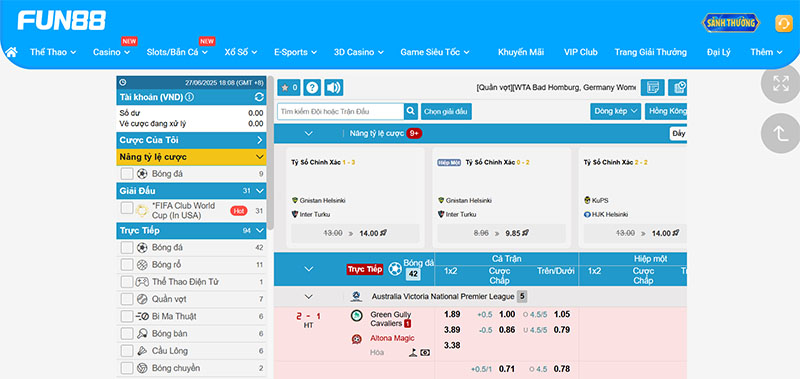Click the back-to-top arrow round button

point(781,134)
